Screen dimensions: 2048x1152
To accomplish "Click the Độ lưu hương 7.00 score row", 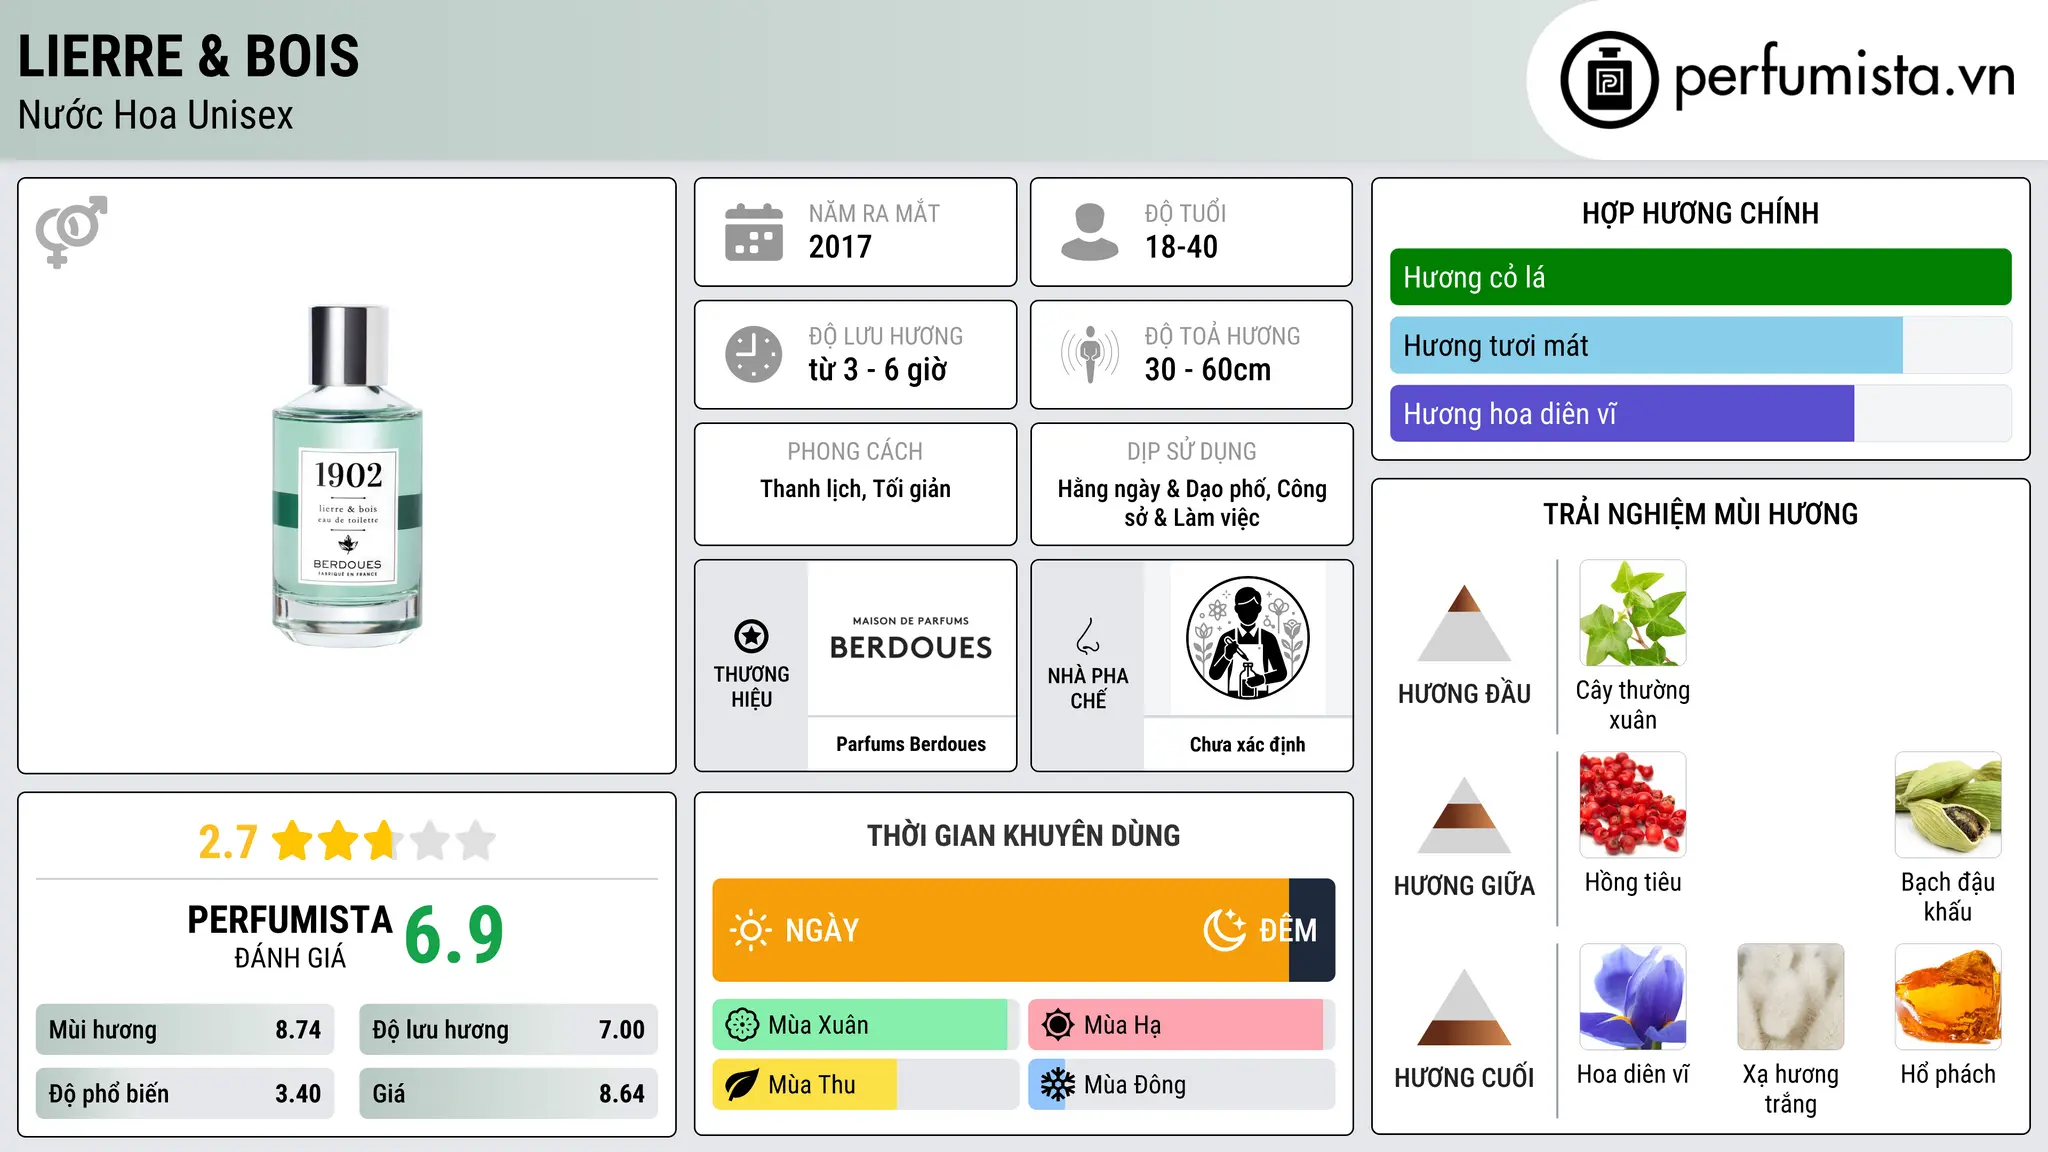I will coord(508,1029).
